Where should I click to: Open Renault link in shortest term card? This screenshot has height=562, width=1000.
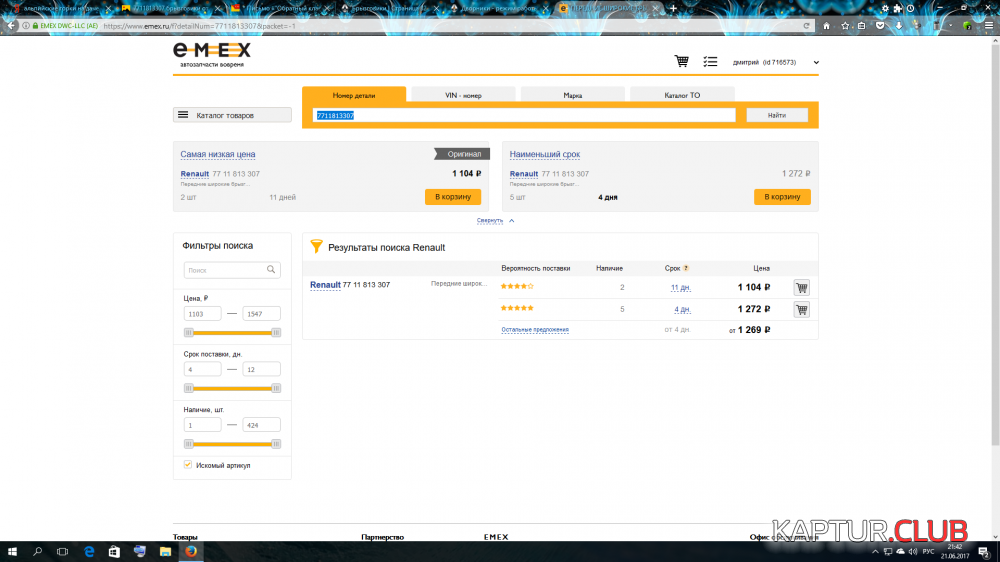524,174
